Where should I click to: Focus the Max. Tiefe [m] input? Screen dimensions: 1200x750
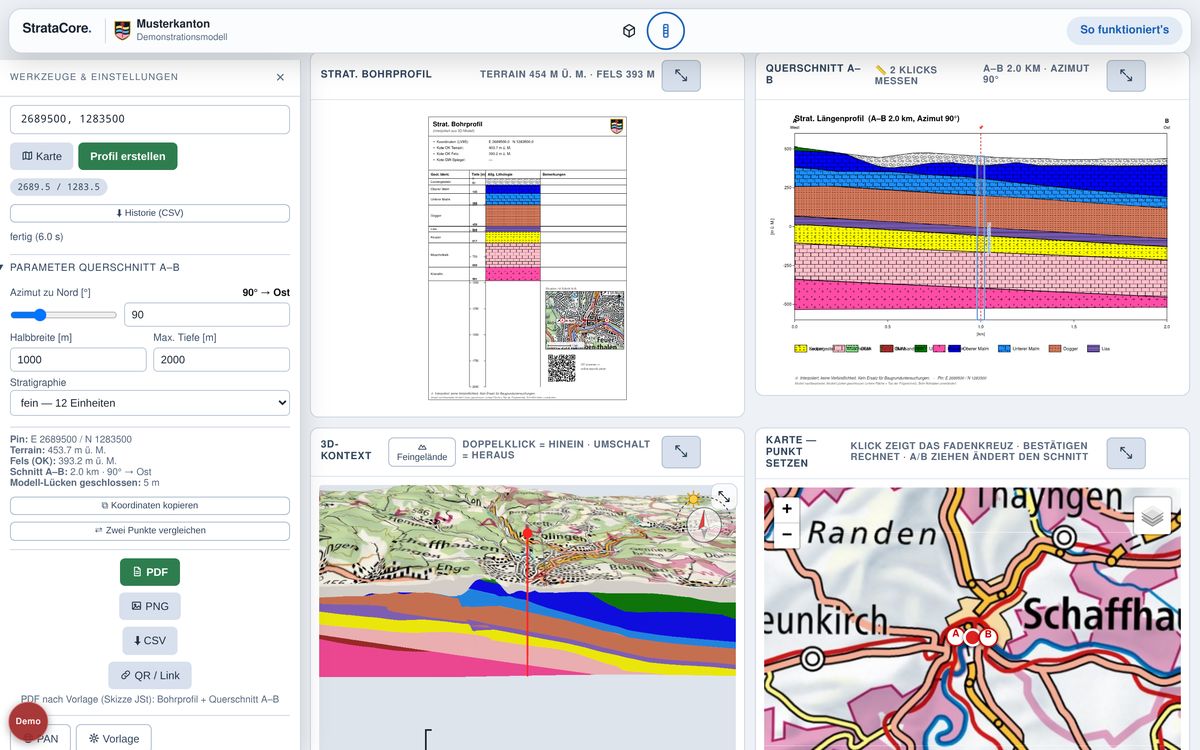[221, 359]
